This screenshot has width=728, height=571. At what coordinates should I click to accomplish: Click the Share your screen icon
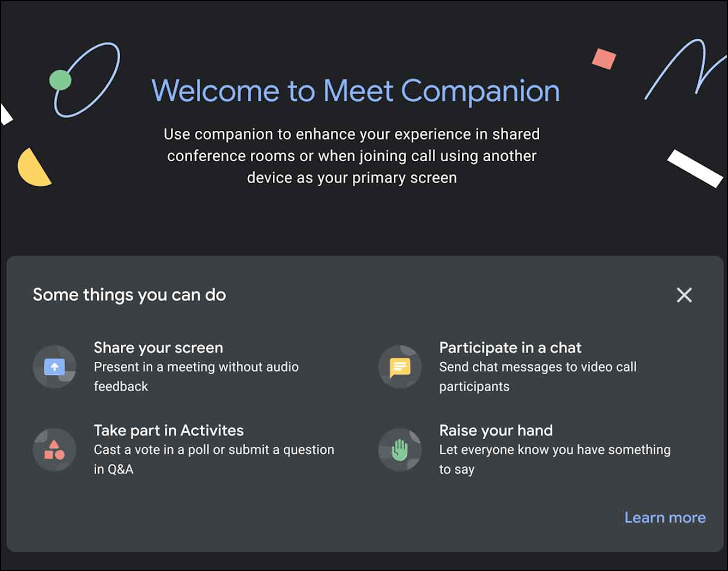tap(54, 367)
